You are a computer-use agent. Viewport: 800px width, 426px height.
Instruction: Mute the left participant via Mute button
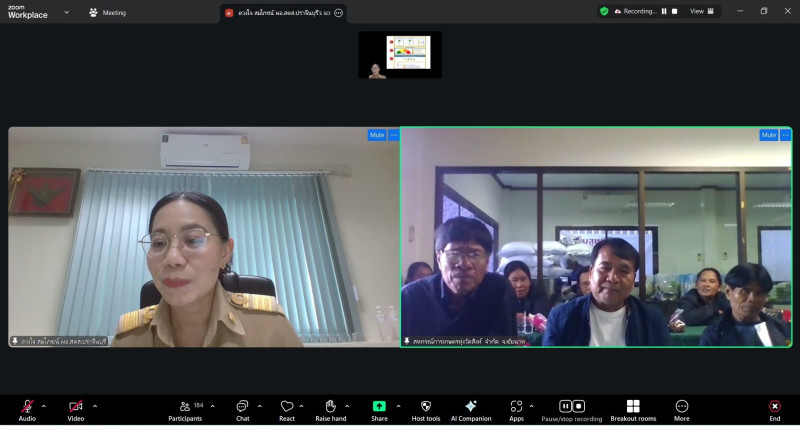[x=376, y=135]
